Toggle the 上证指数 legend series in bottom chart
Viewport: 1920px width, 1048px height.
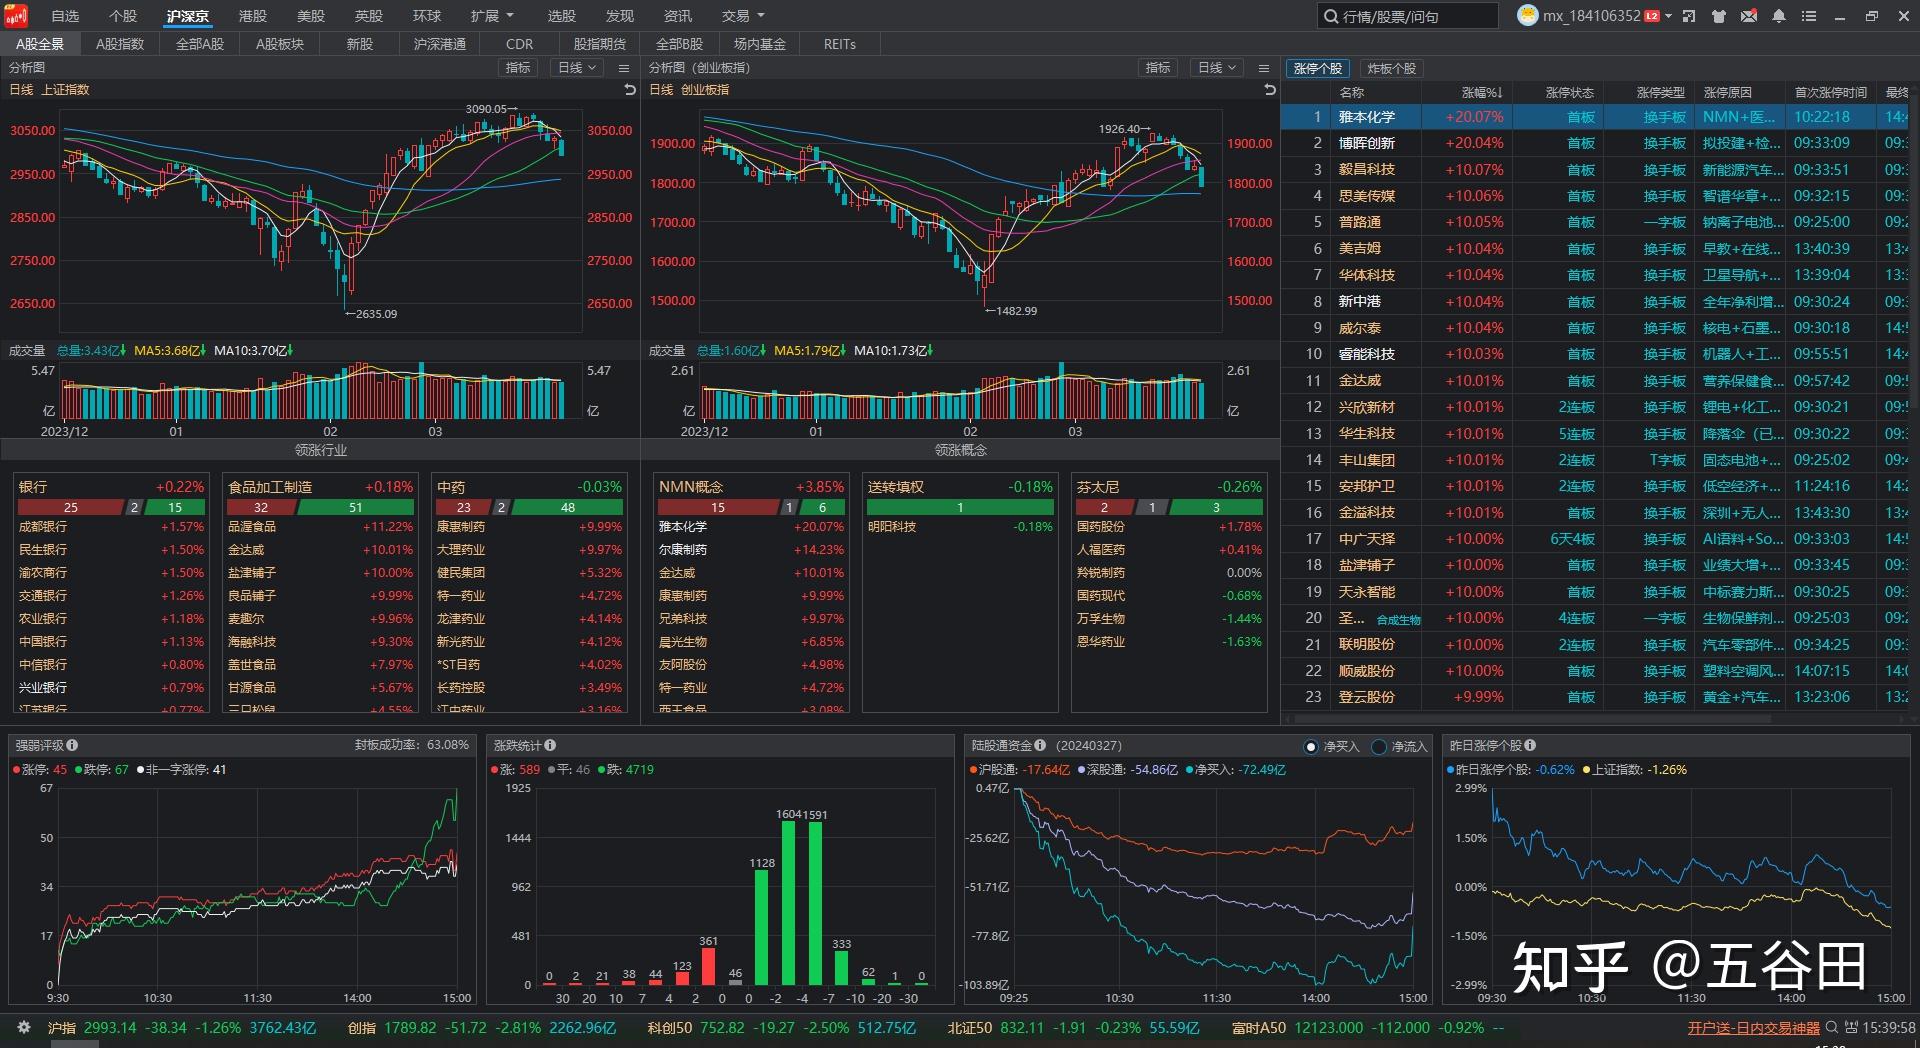[x=1634, y=770]
